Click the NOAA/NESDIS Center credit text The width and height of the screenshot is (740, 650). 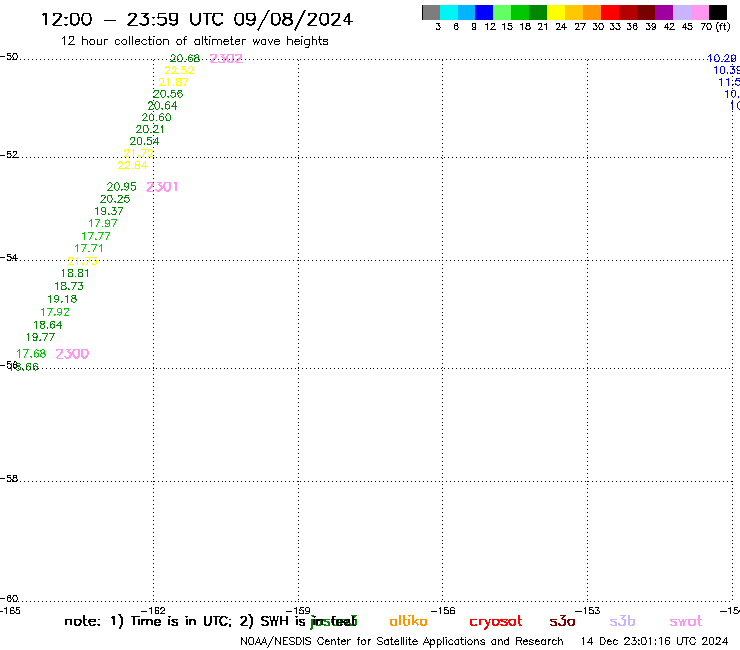[x=402, y=642]
